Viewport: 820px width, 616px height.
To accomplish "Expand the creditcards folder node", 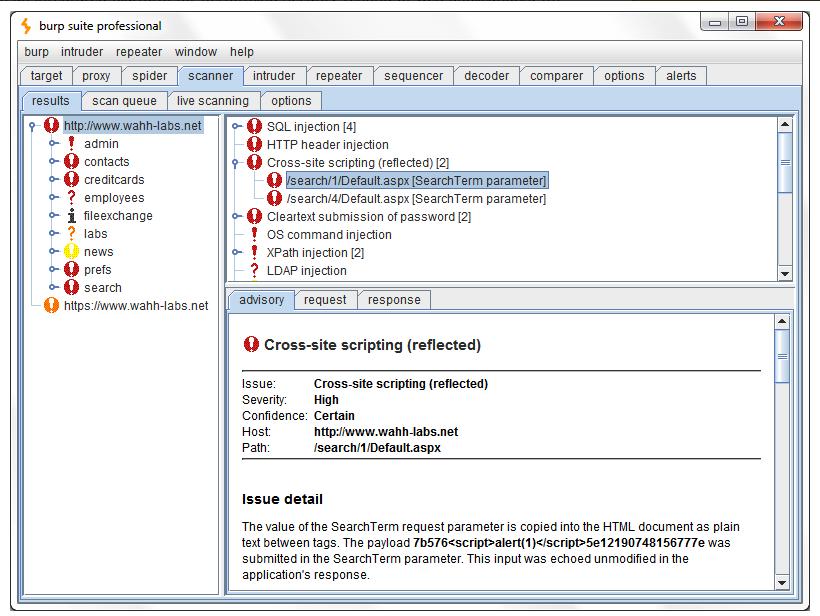I will pos(53,179).
